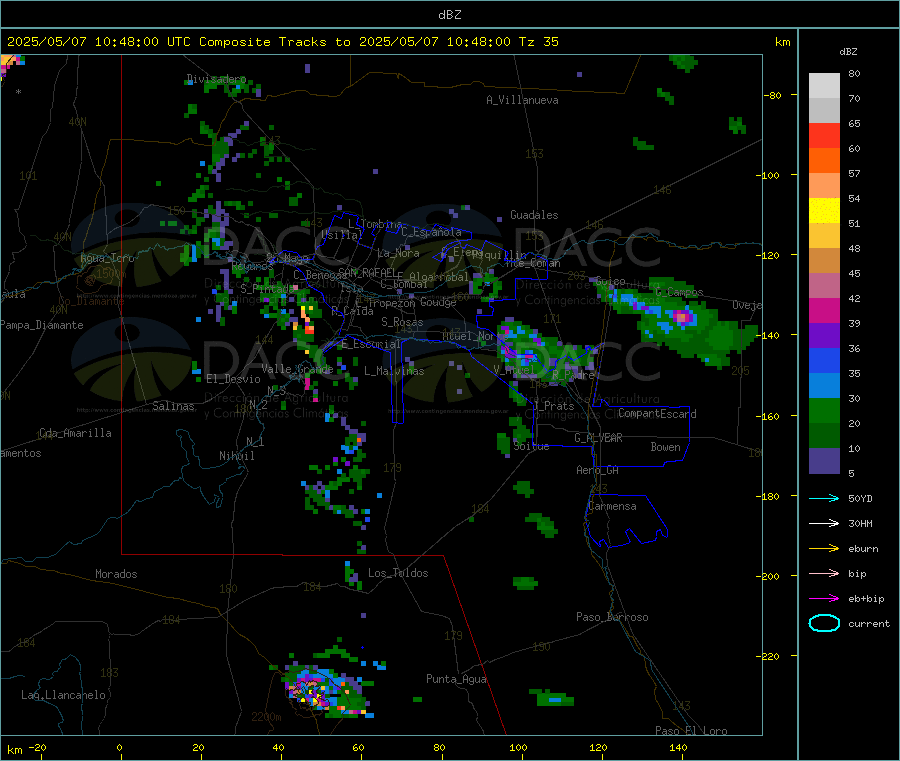900x761 pixels.
Task: Click the 'Punta_Agua' map label
Action: coord(456,679)
